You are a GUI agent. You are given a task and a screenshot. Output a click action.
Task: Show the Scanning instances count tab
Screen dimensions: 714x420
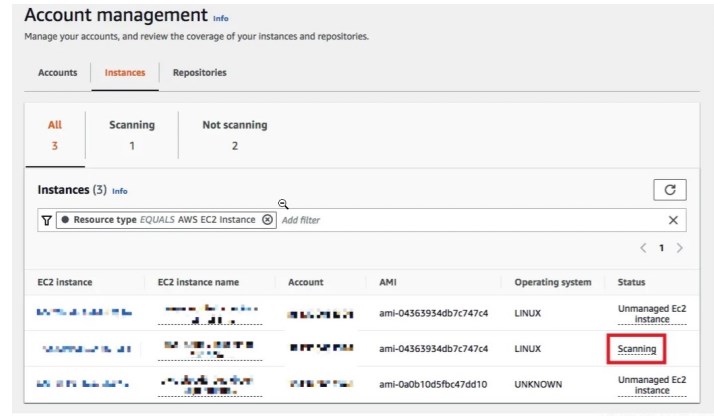coord(131,135)
